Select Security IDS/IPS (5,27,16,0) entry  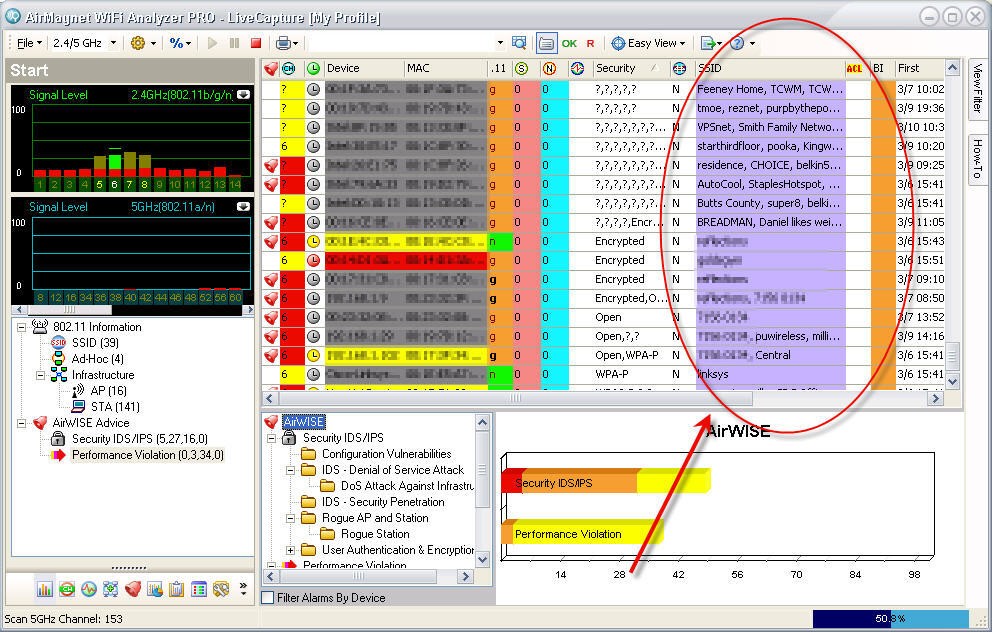point(139,439)
